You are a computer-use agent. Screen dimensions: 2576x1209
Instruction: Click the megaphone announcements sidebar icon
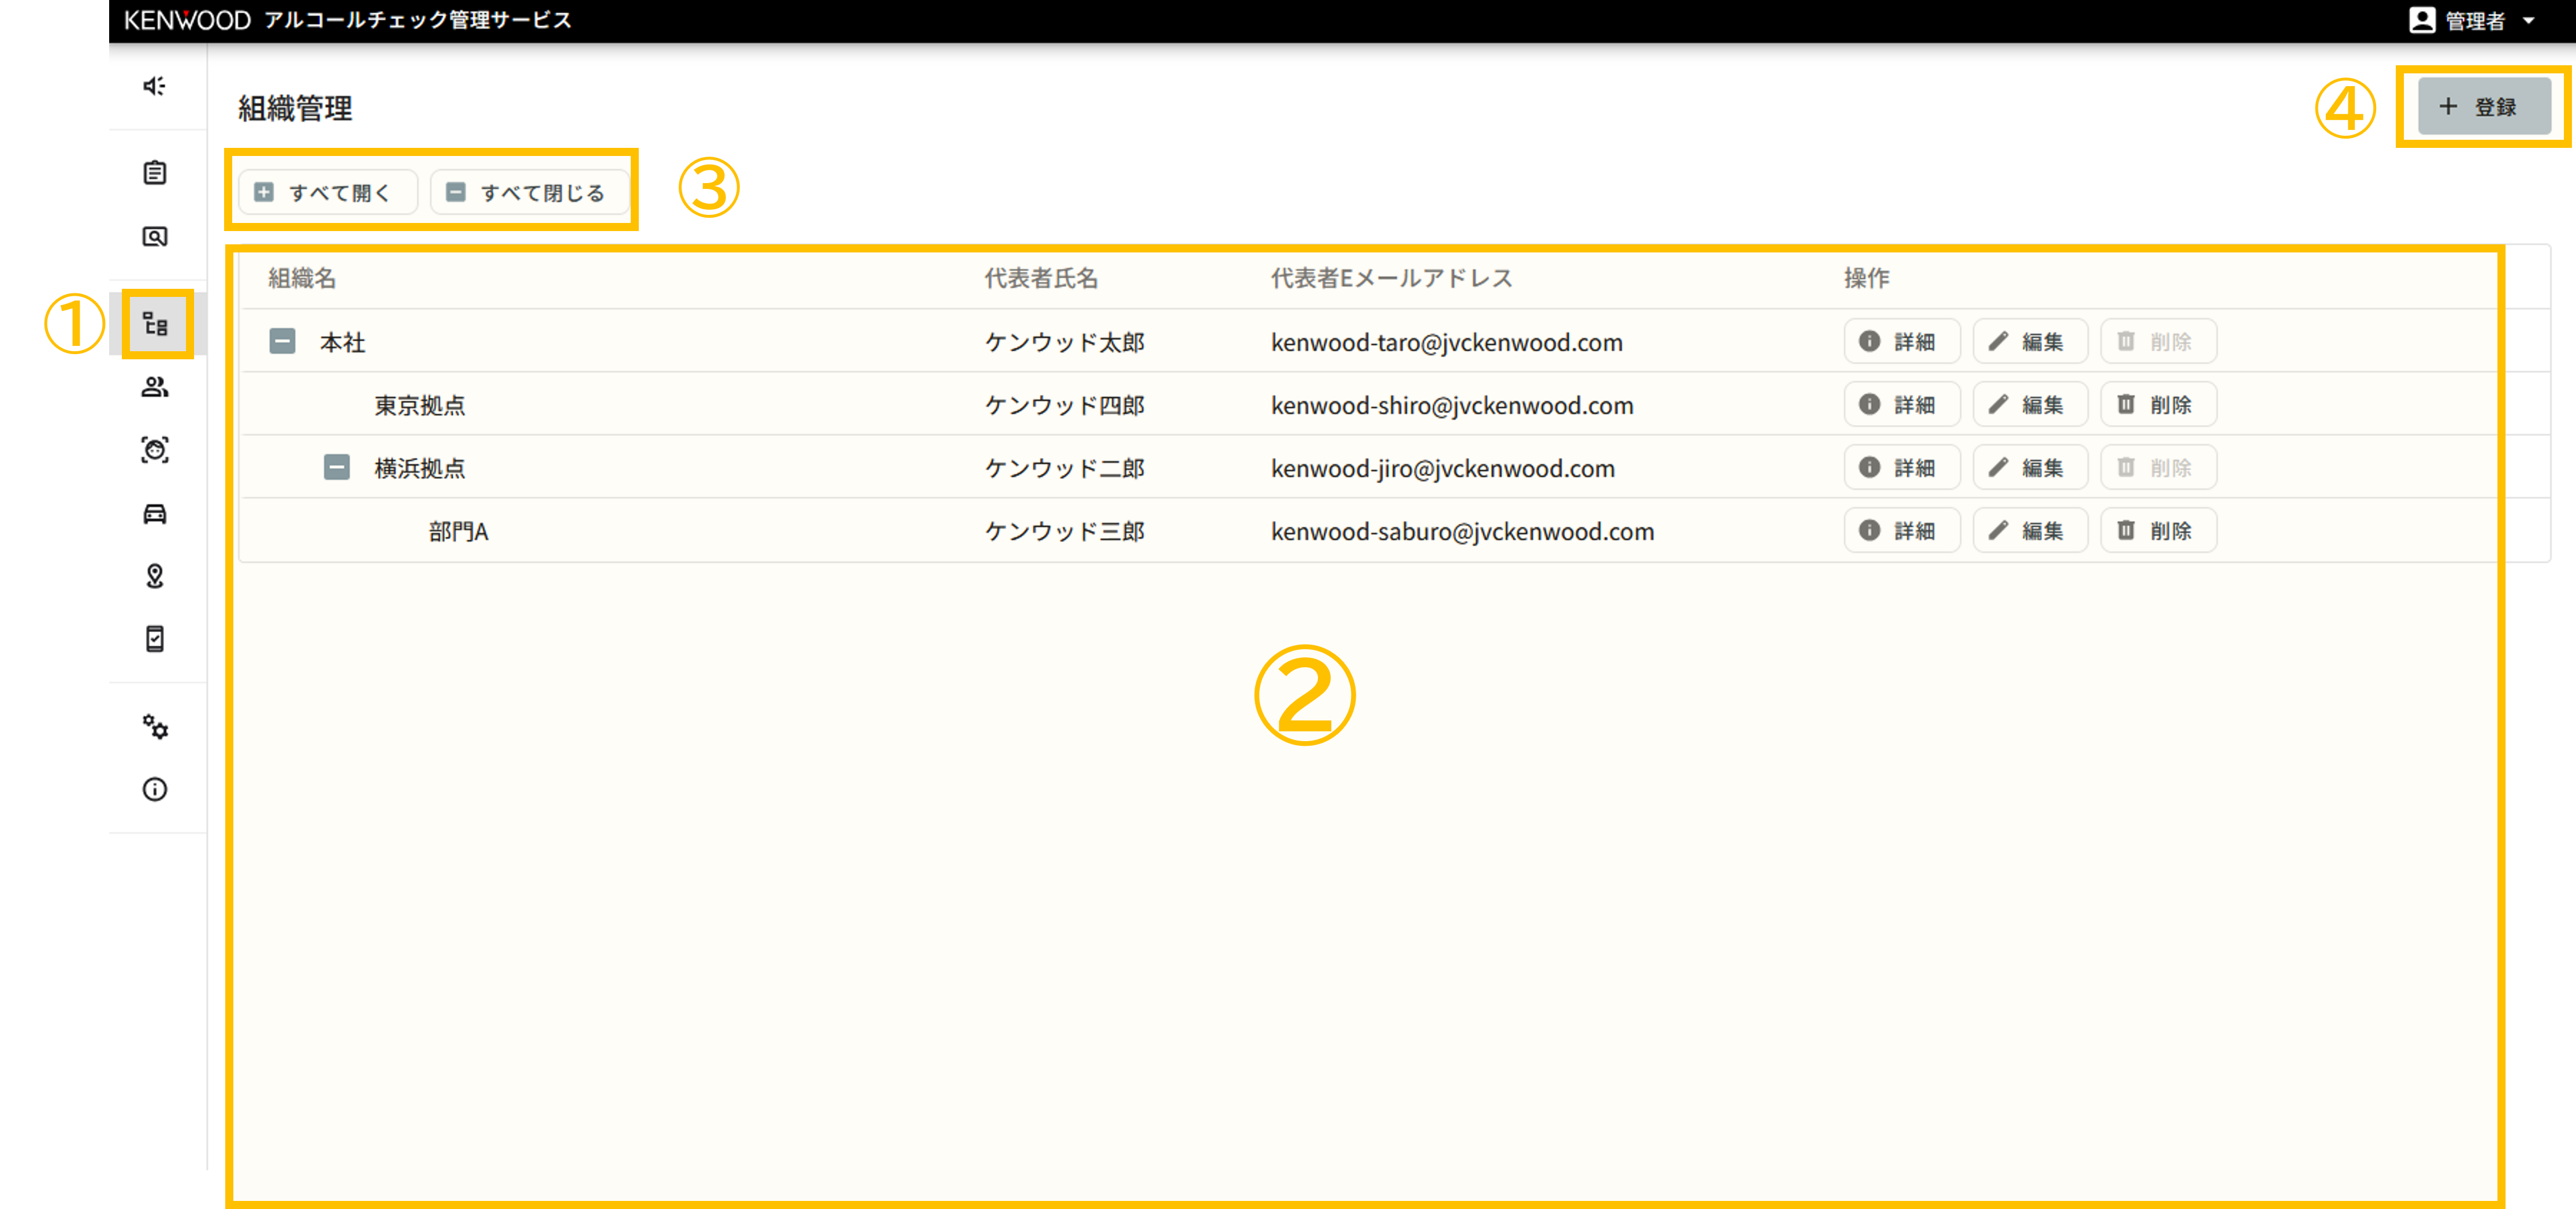(154, 86)
